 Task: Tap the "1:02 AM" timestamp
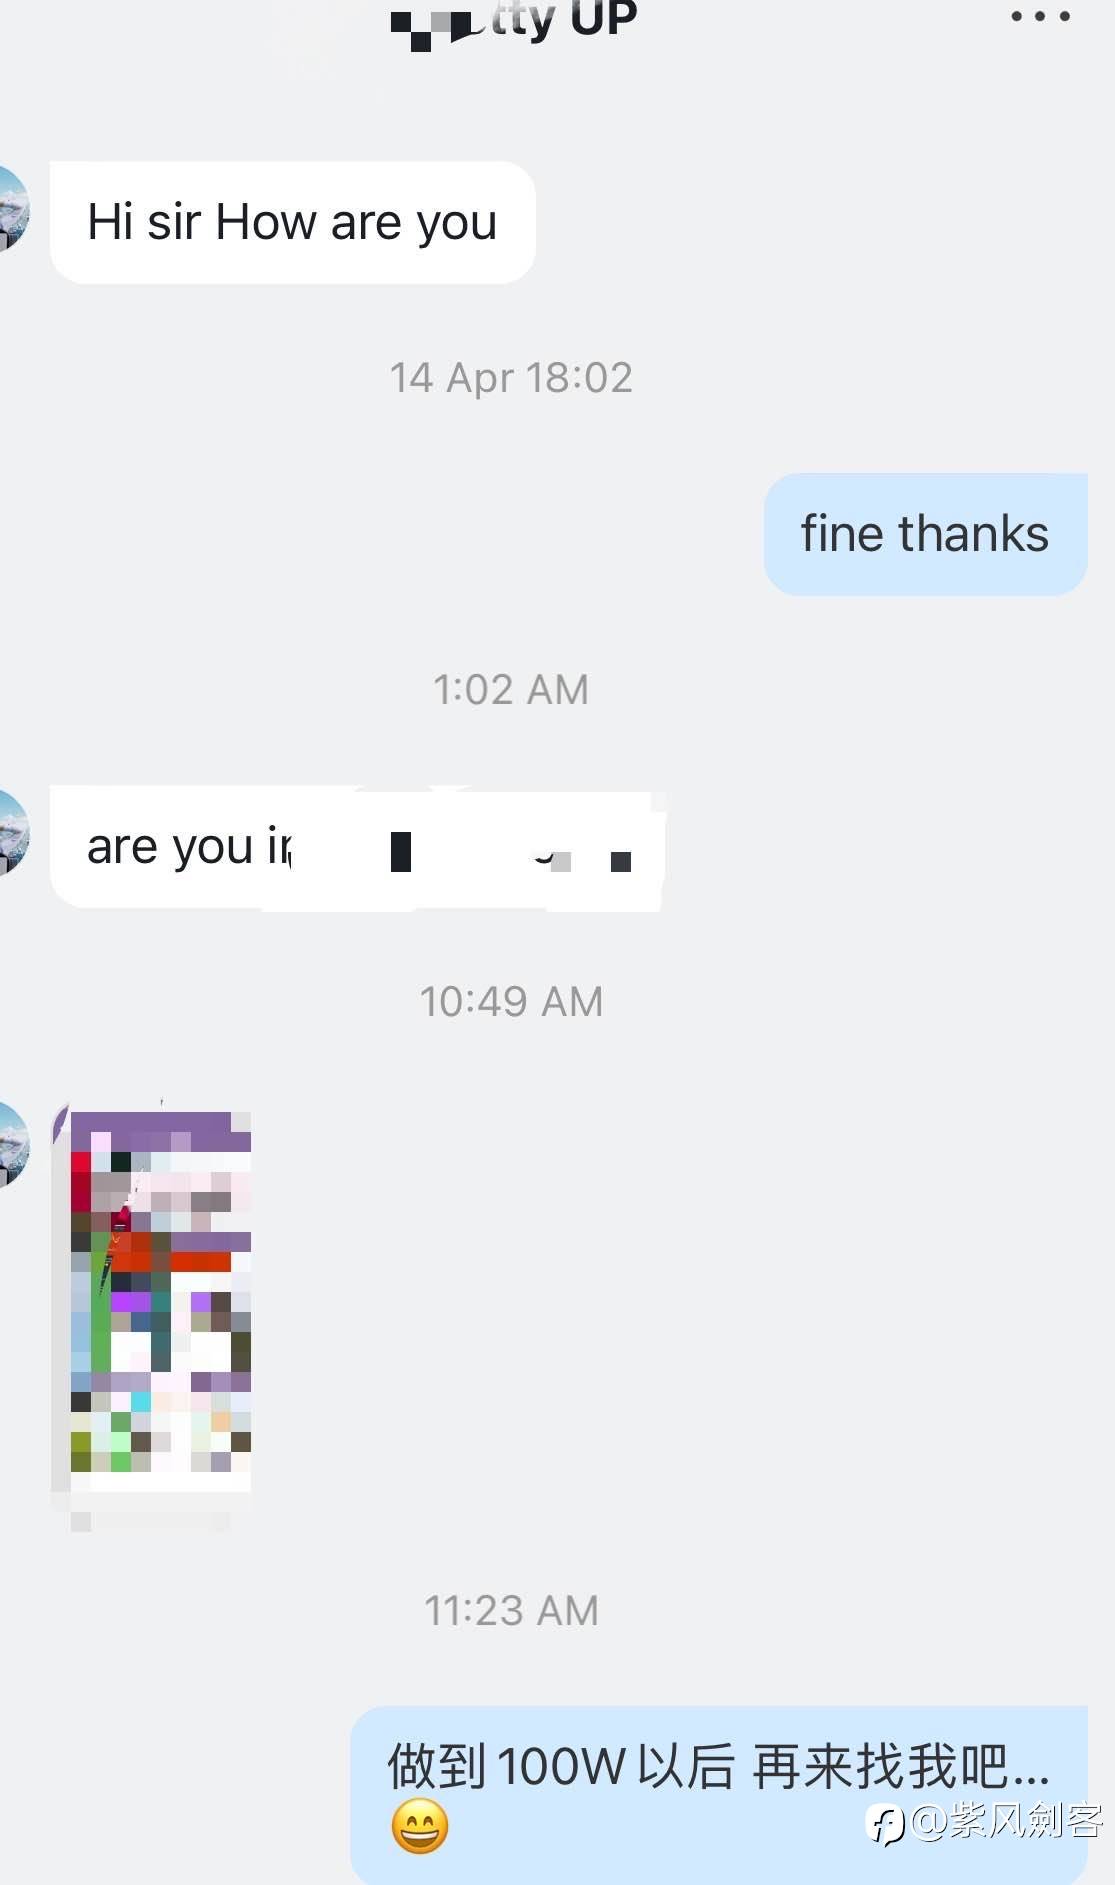511,690
